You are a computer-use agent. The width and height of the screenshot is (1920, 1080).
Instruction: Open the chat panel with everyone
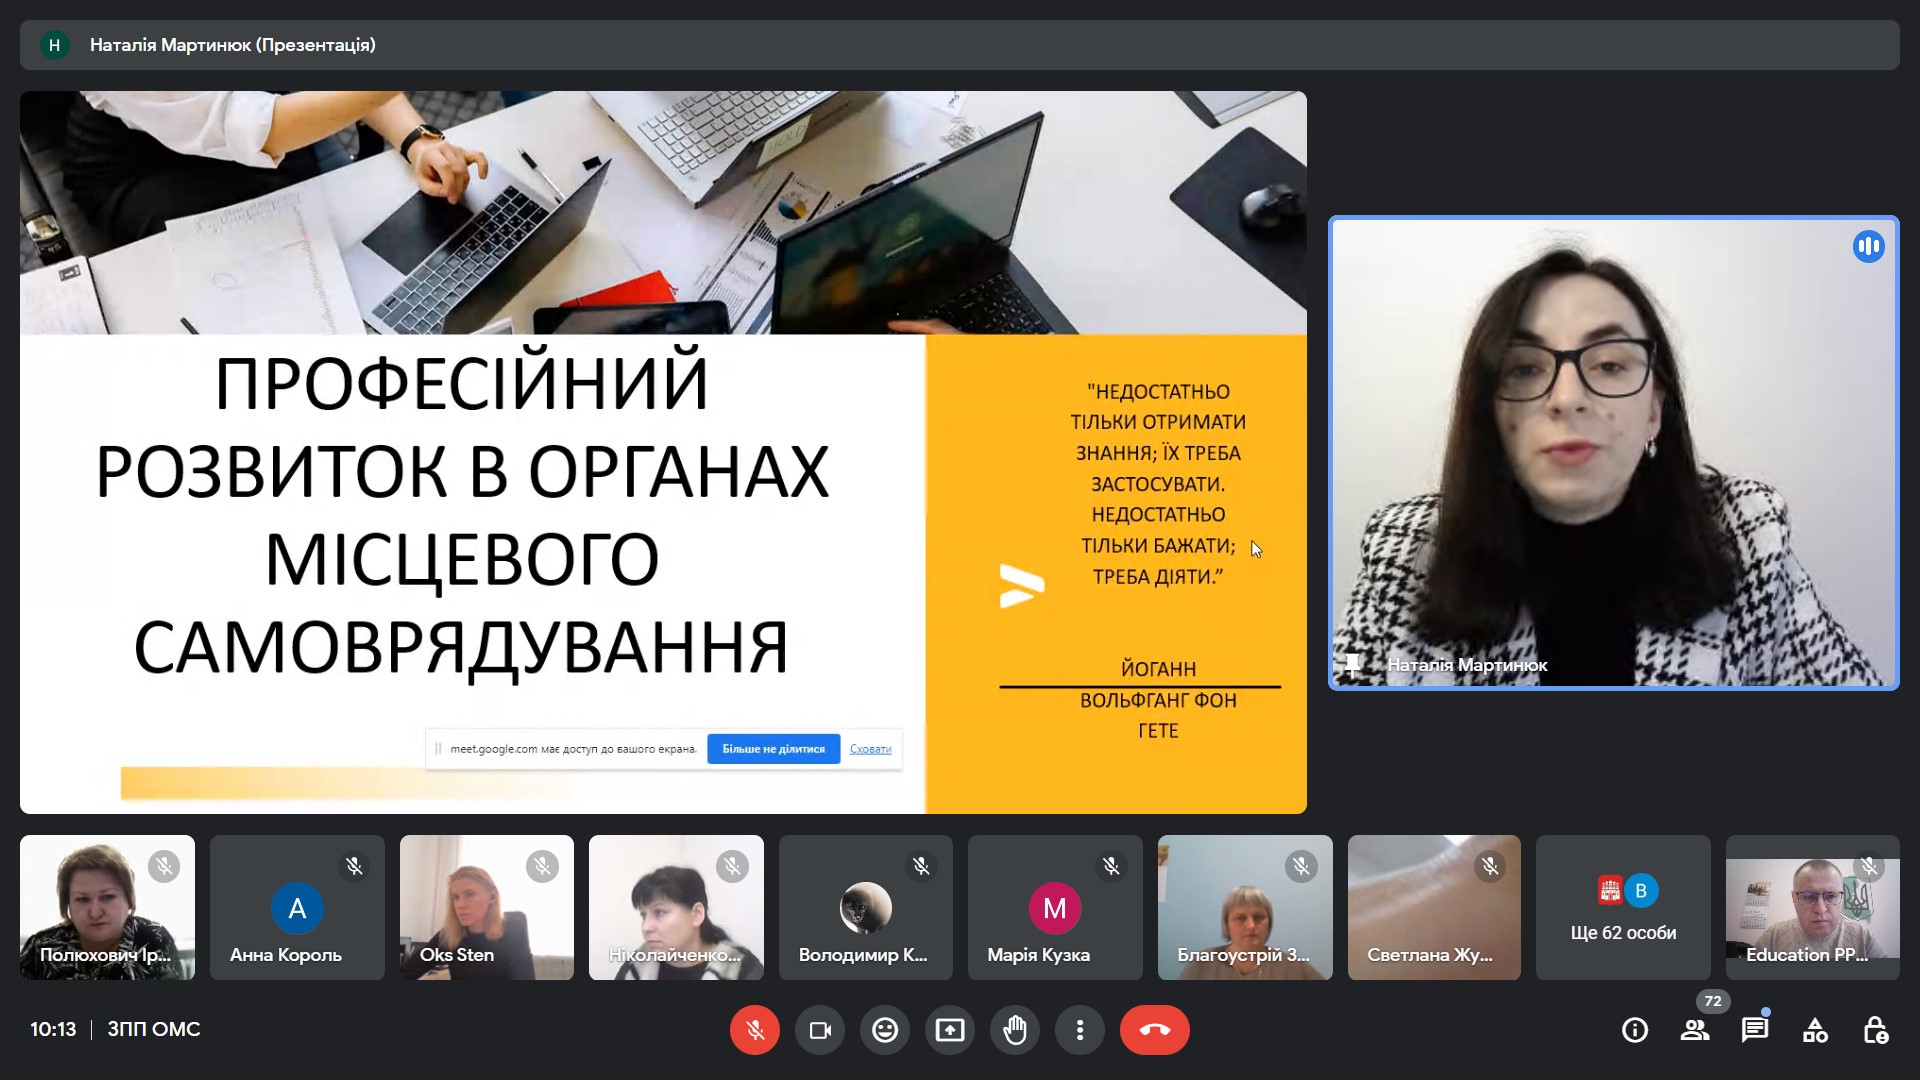tap(1755, 1030)
